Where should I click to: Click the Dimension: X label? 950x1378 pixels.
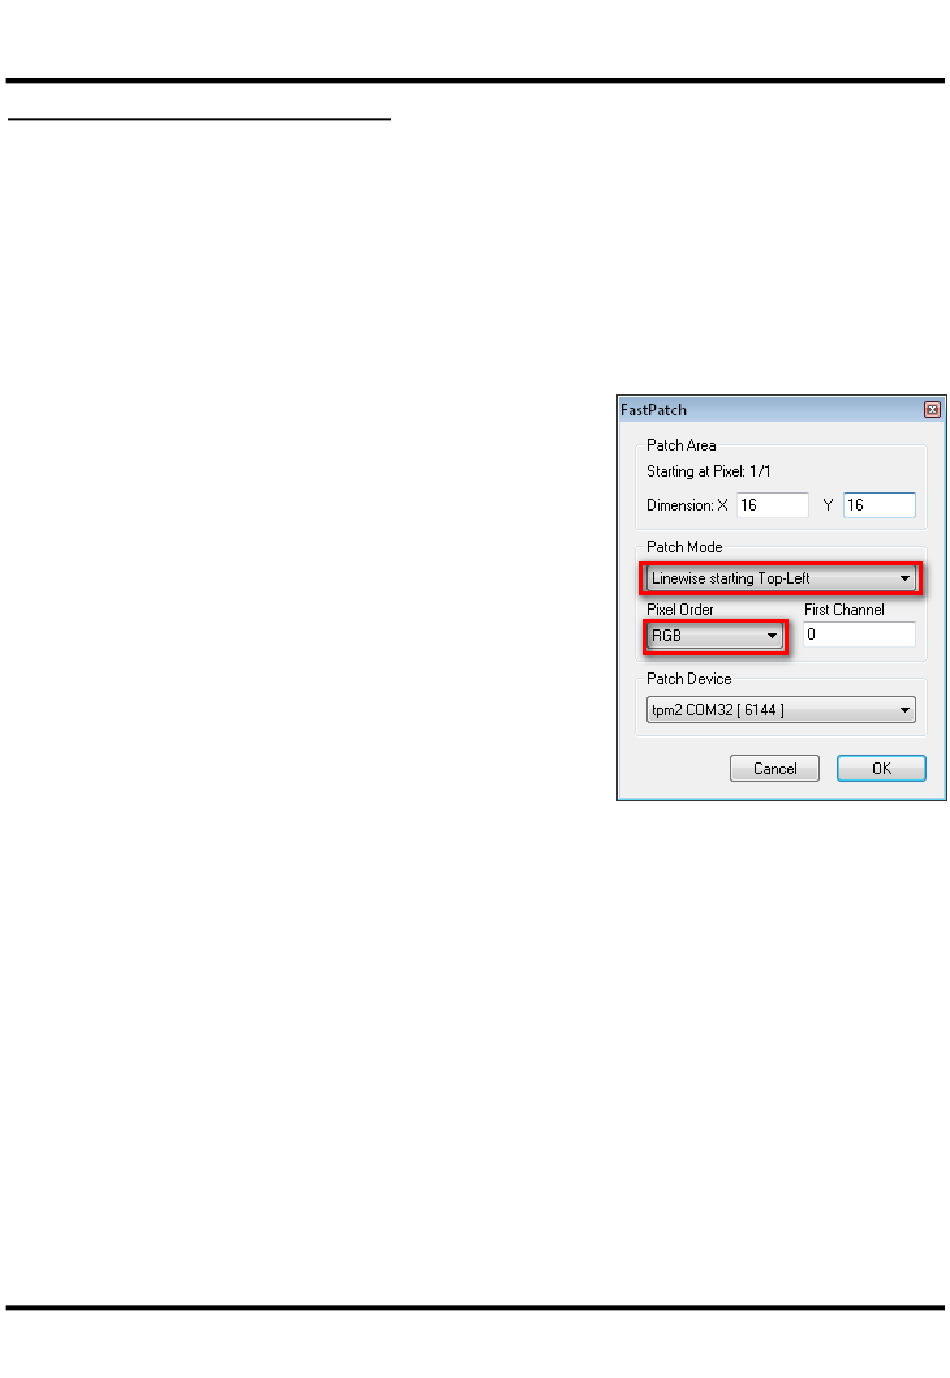687,505
